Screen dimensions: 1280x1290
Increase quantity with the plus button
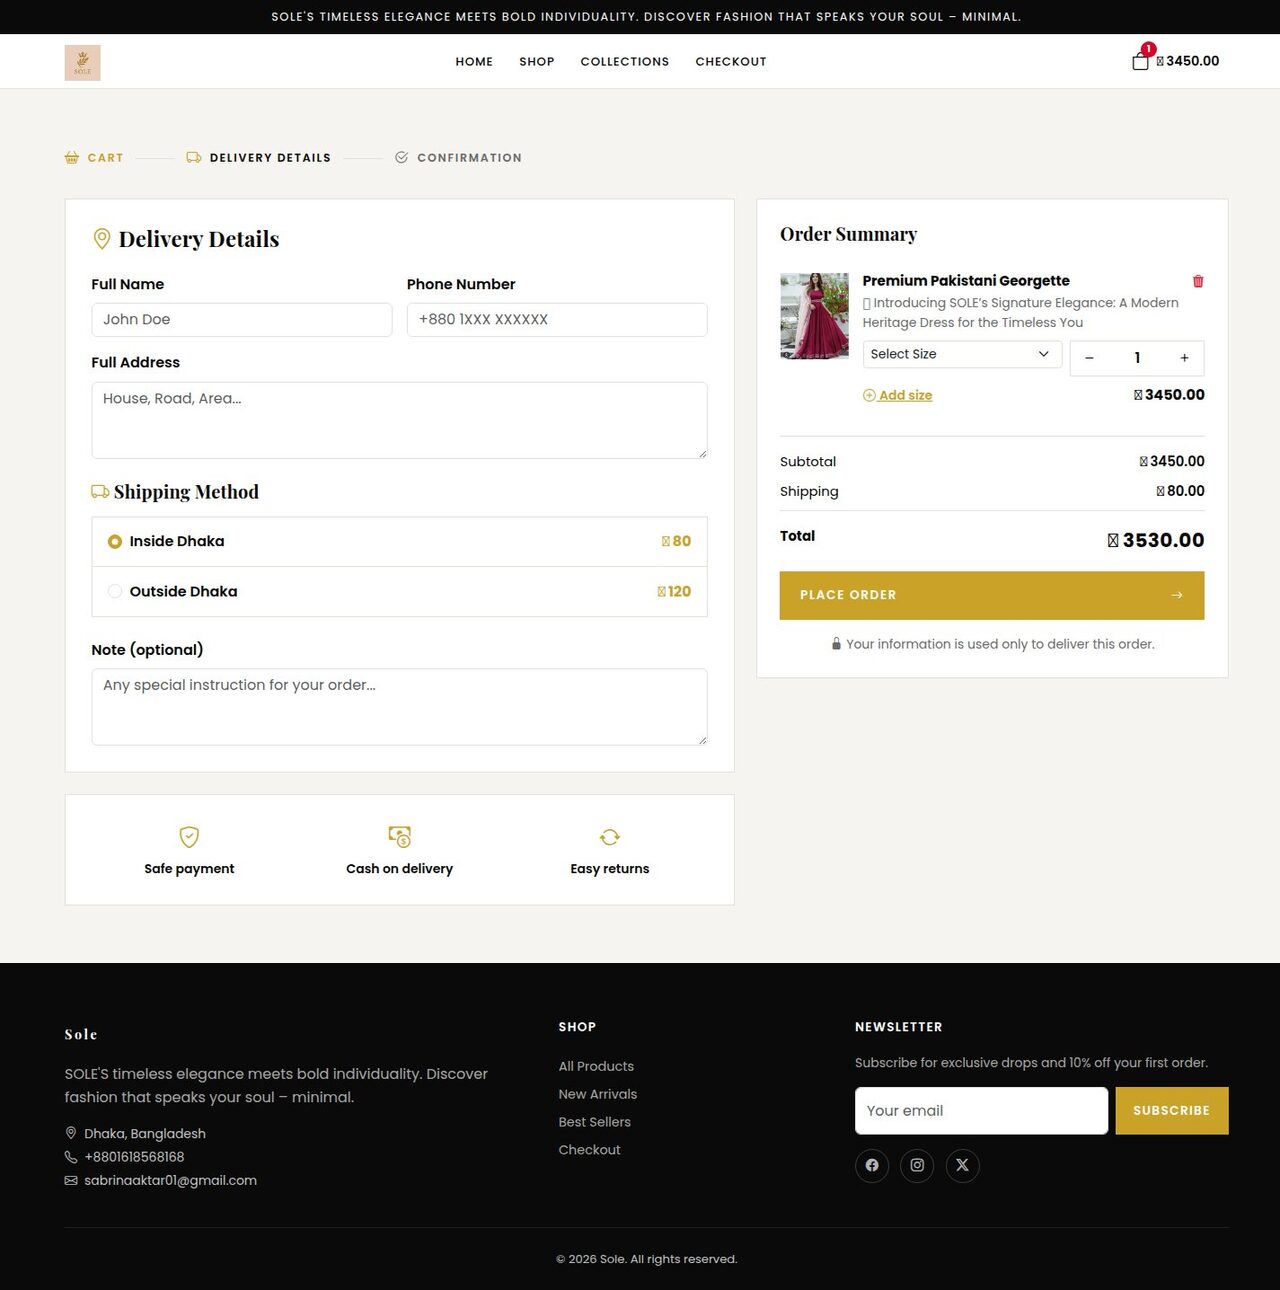coord(1184,358)
